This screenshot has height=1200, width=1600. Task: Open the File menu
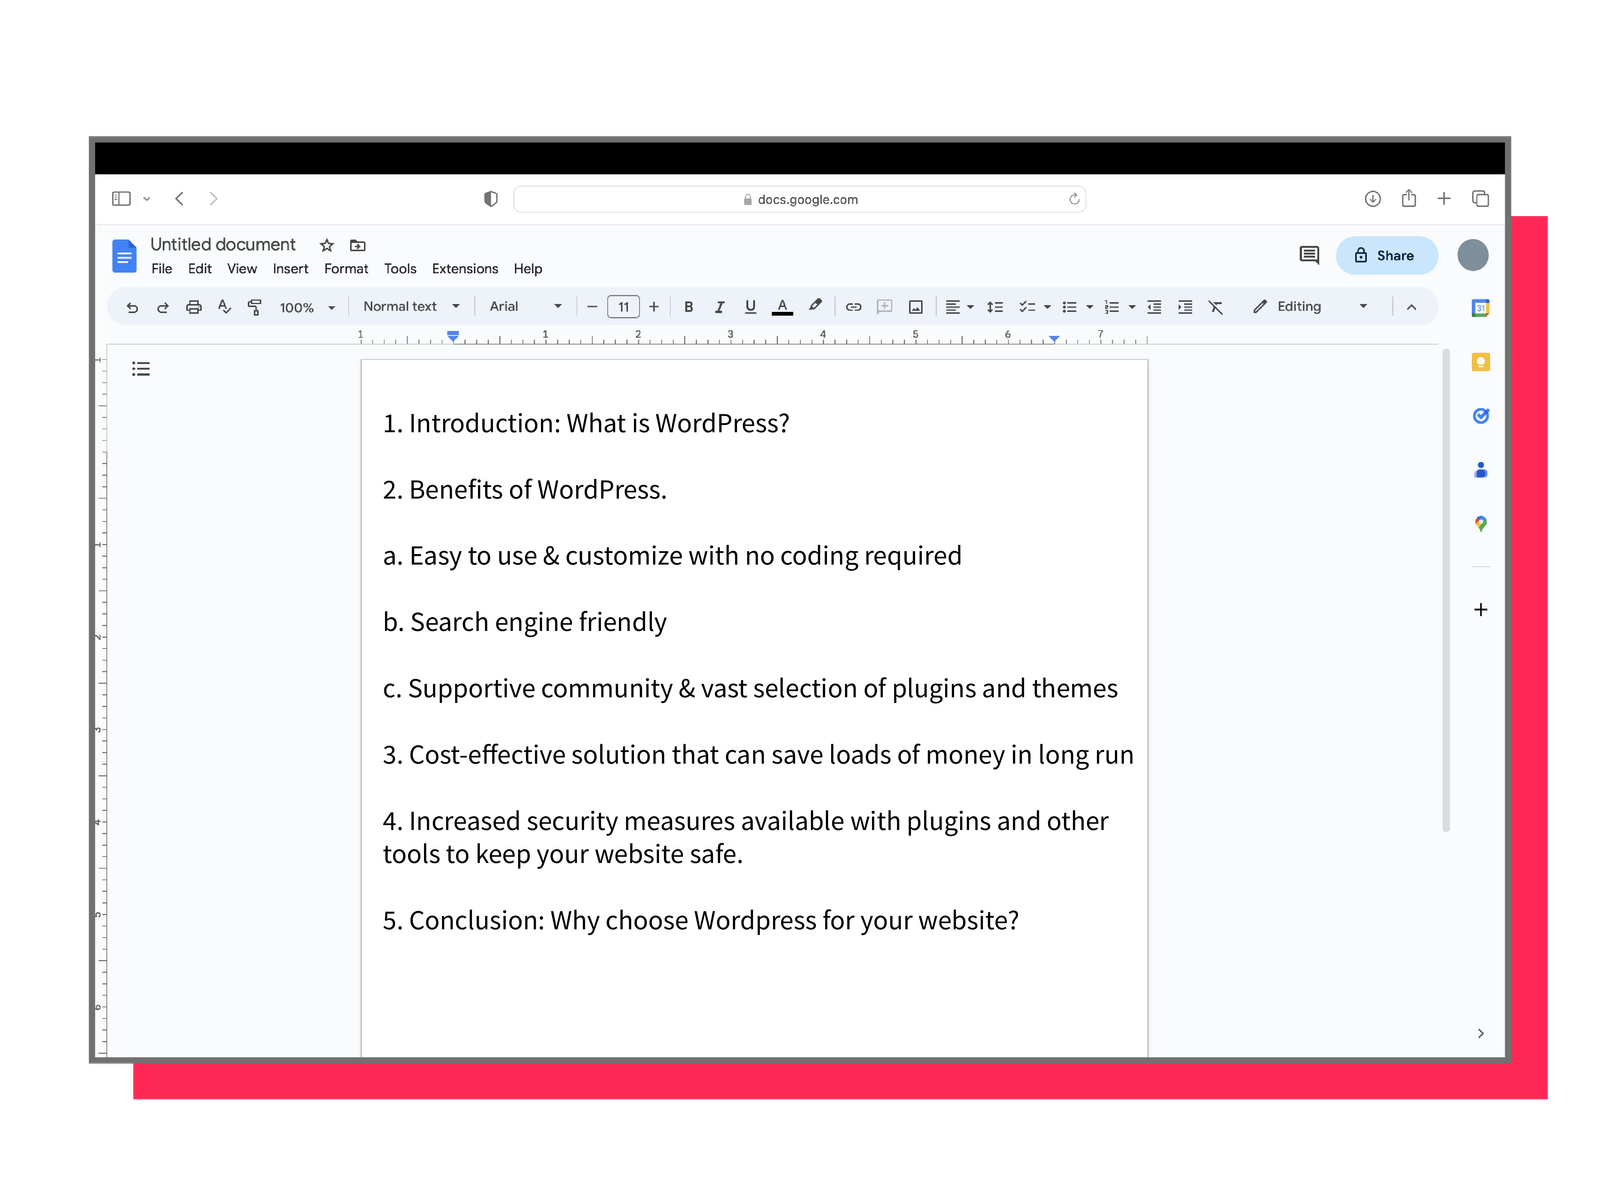[x=162, y=269]
